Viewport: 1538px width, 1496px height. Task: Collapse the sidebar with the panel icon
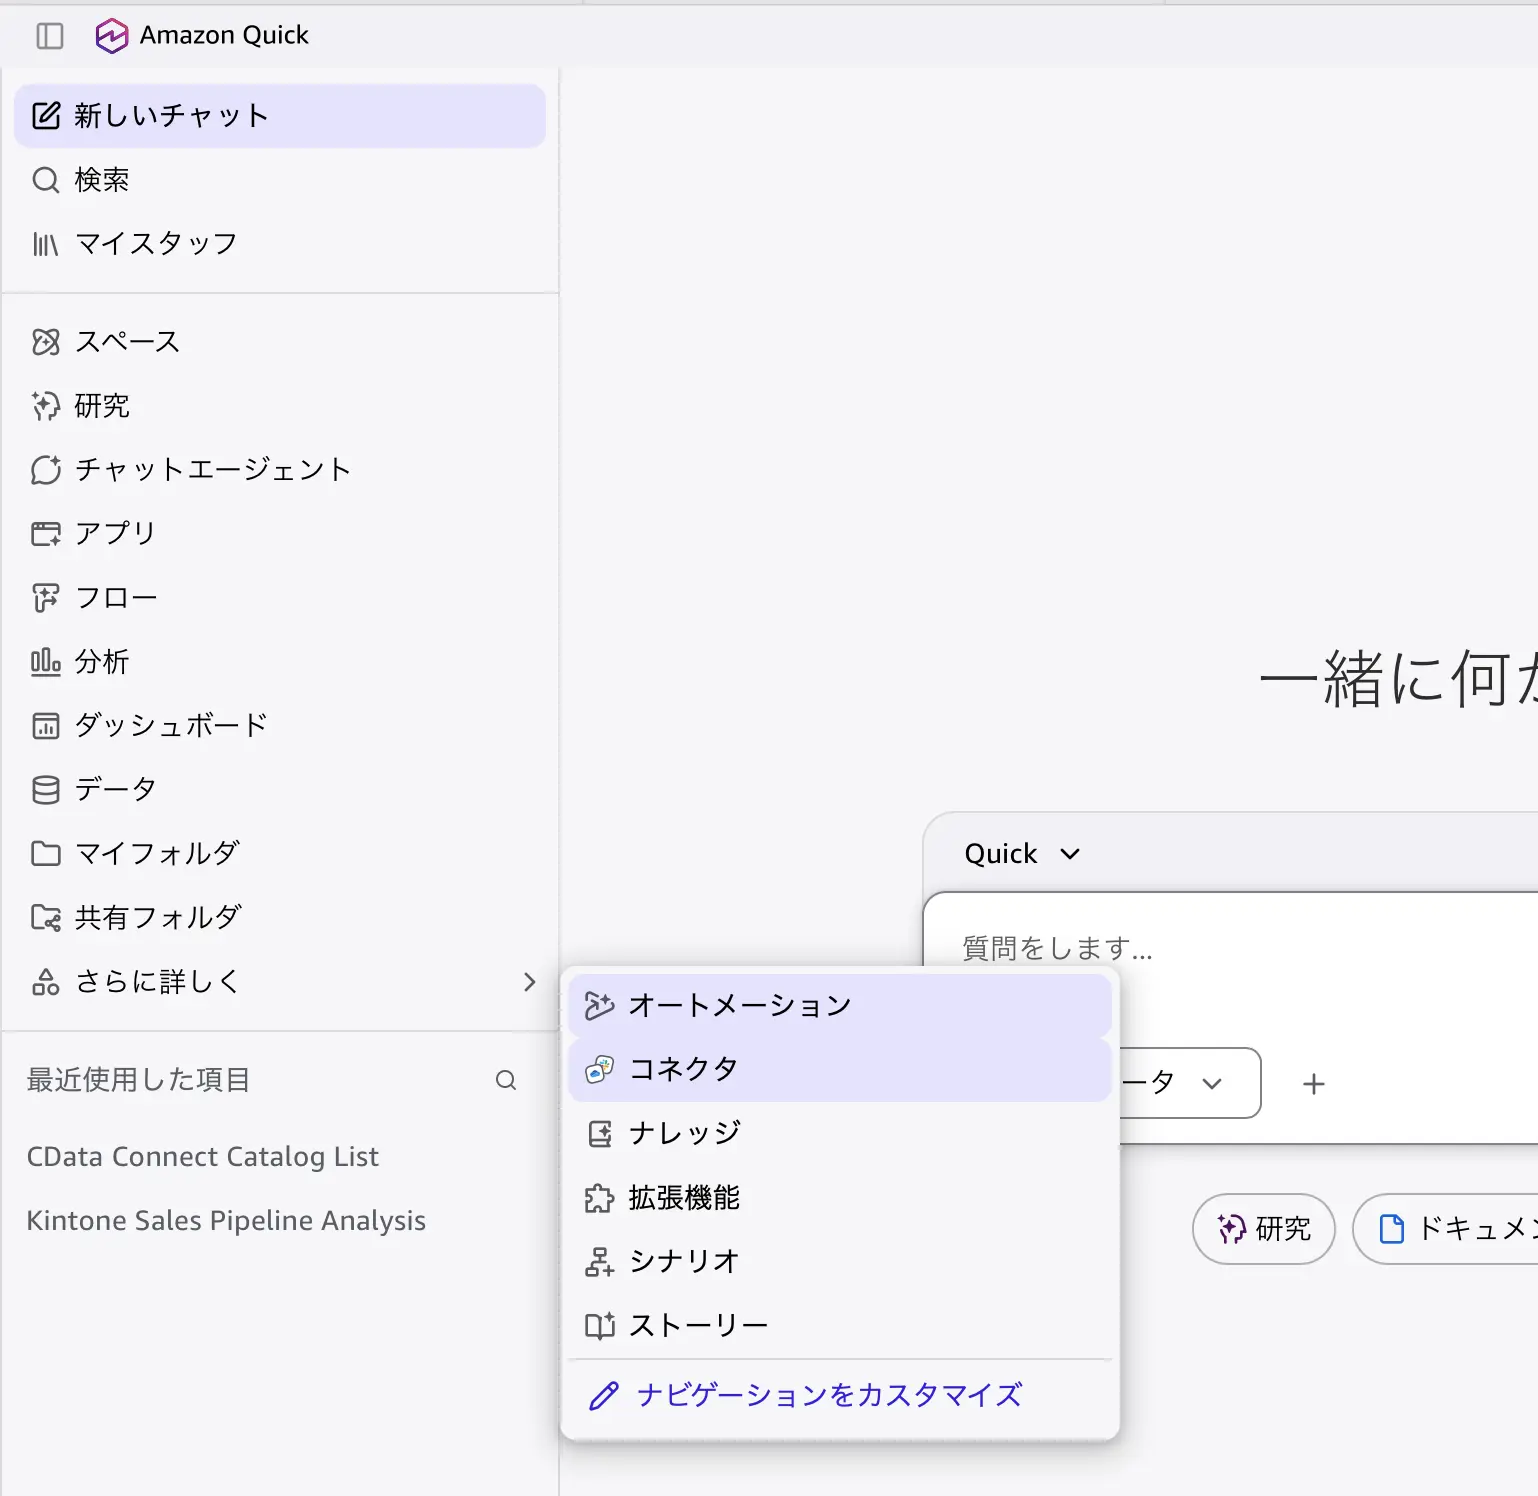(49, 36)
